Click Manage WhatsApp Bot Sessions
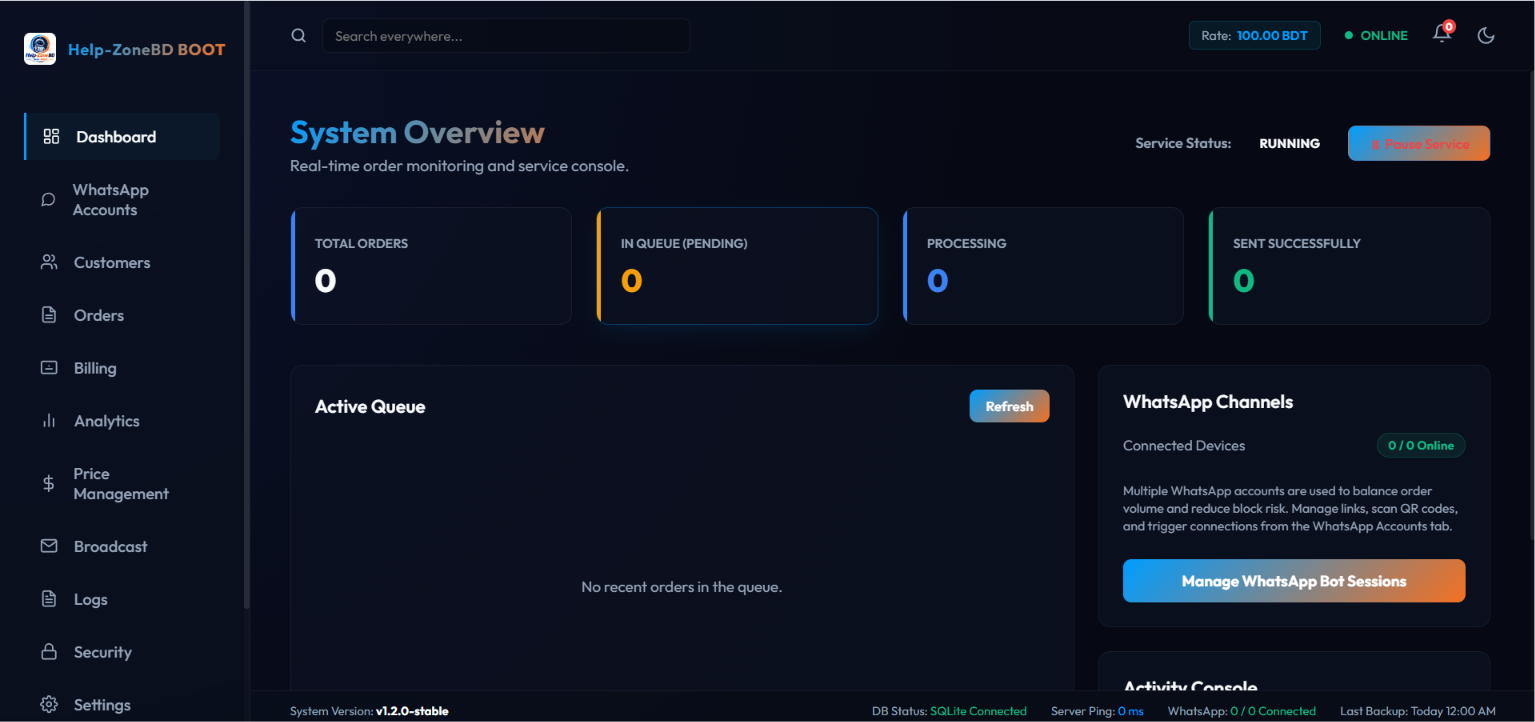Screen dimensions: 1535x722 coord(1294,581)
